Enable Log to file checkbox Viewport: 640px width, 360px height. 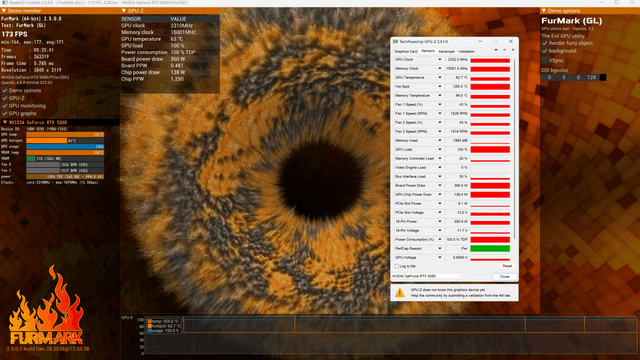[396, 266]
